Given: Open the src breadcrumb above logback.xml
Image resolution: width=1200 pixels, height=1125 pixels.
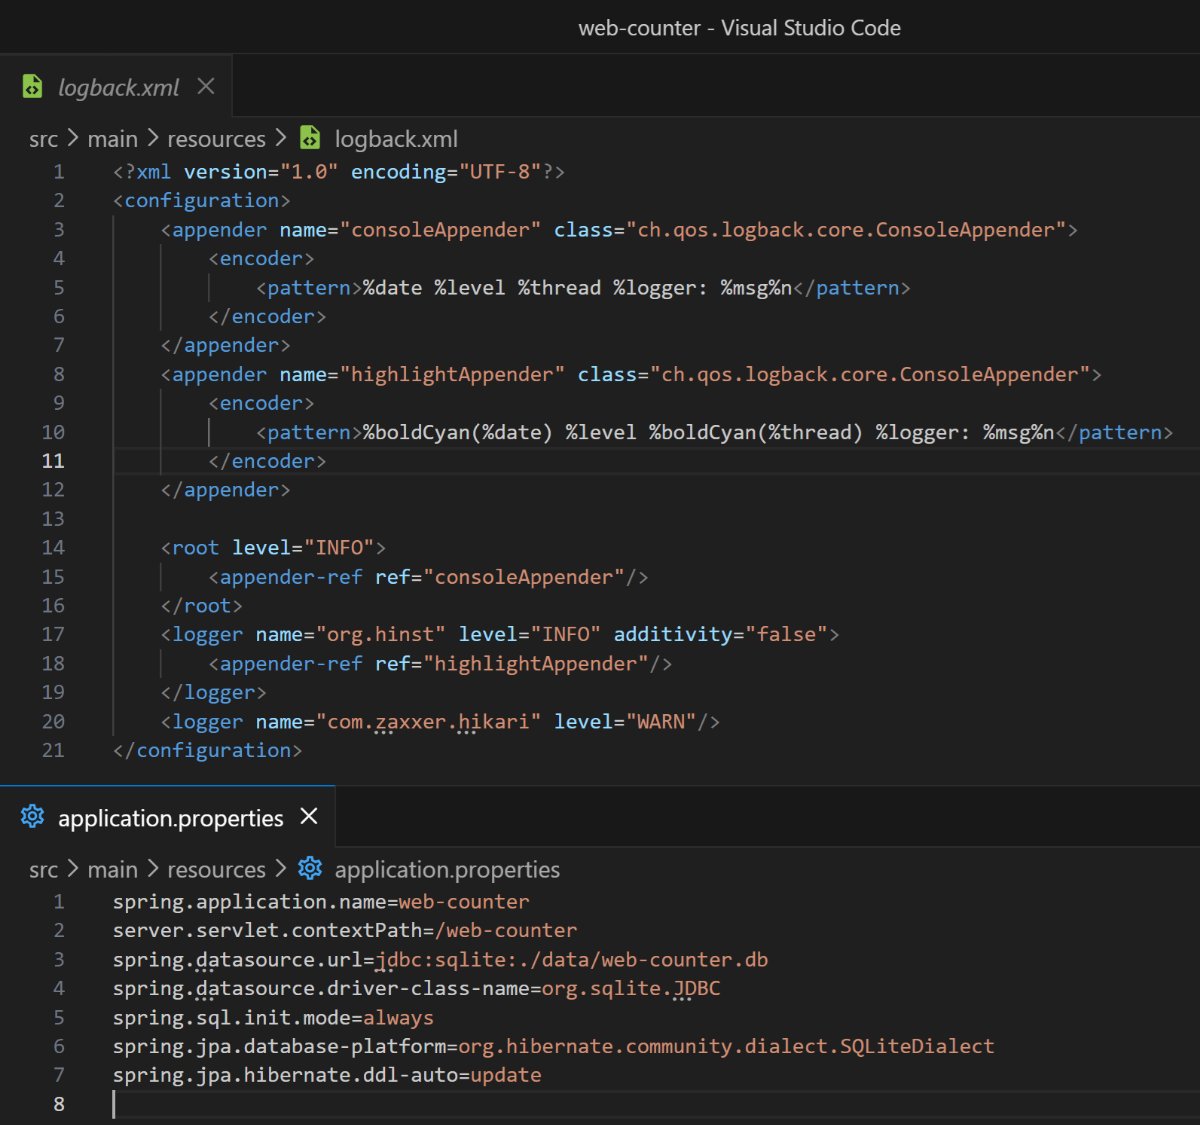Looking at the screenshot, I should pos(43,139).
